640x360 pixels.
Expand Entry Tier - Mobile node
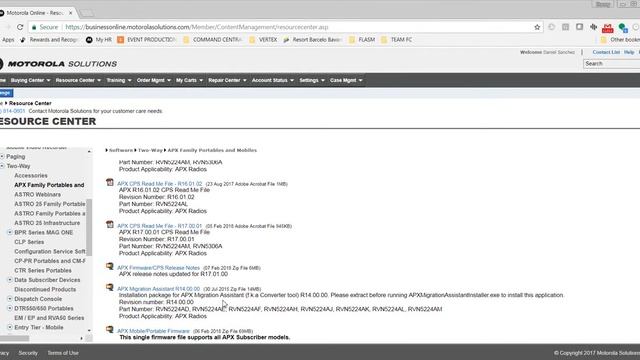click(10, 327)
